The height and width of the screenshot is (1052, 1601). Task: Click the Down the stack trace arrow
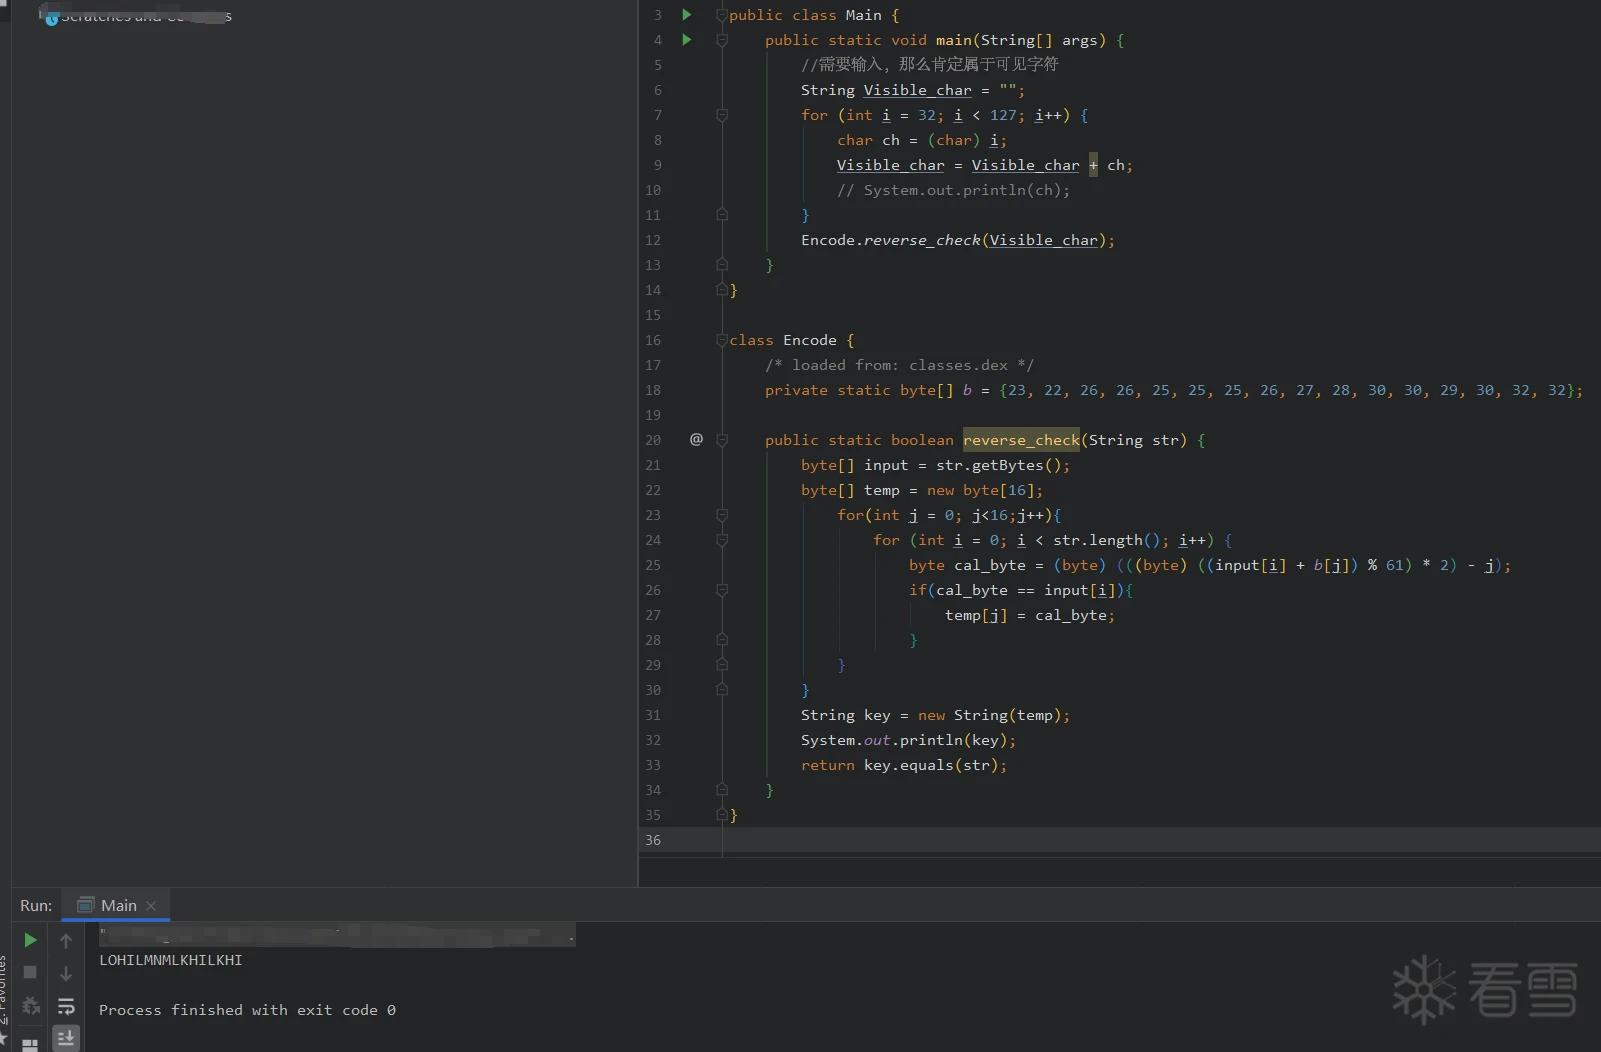pos(66,973)
